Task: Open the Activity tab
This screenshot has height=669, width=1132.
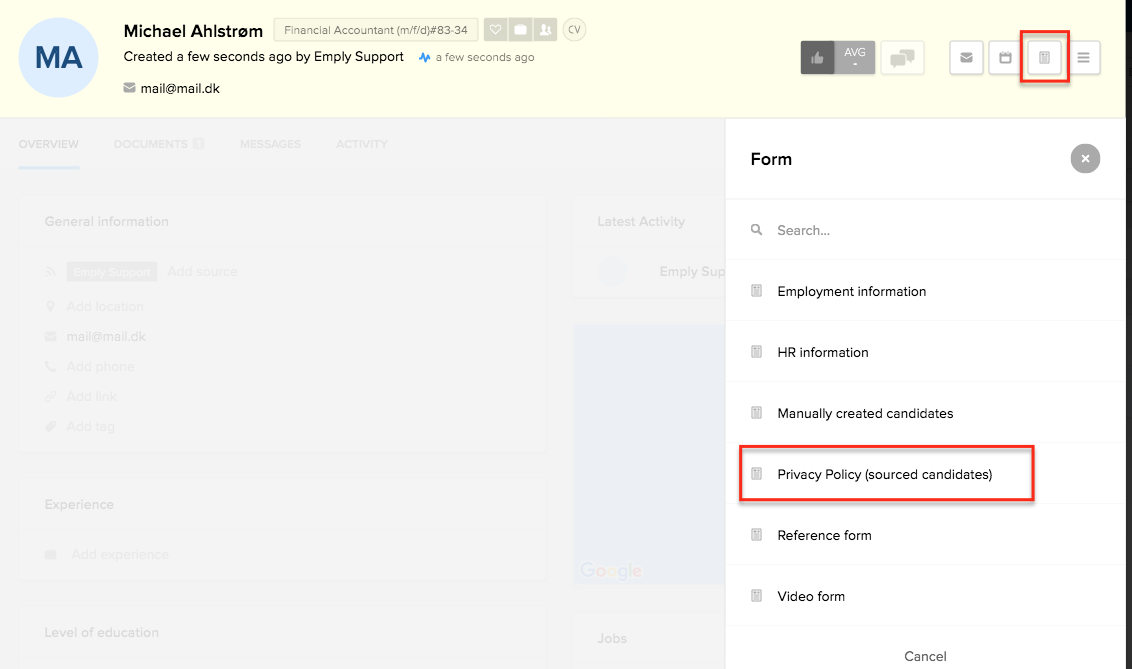Action: 361,144
